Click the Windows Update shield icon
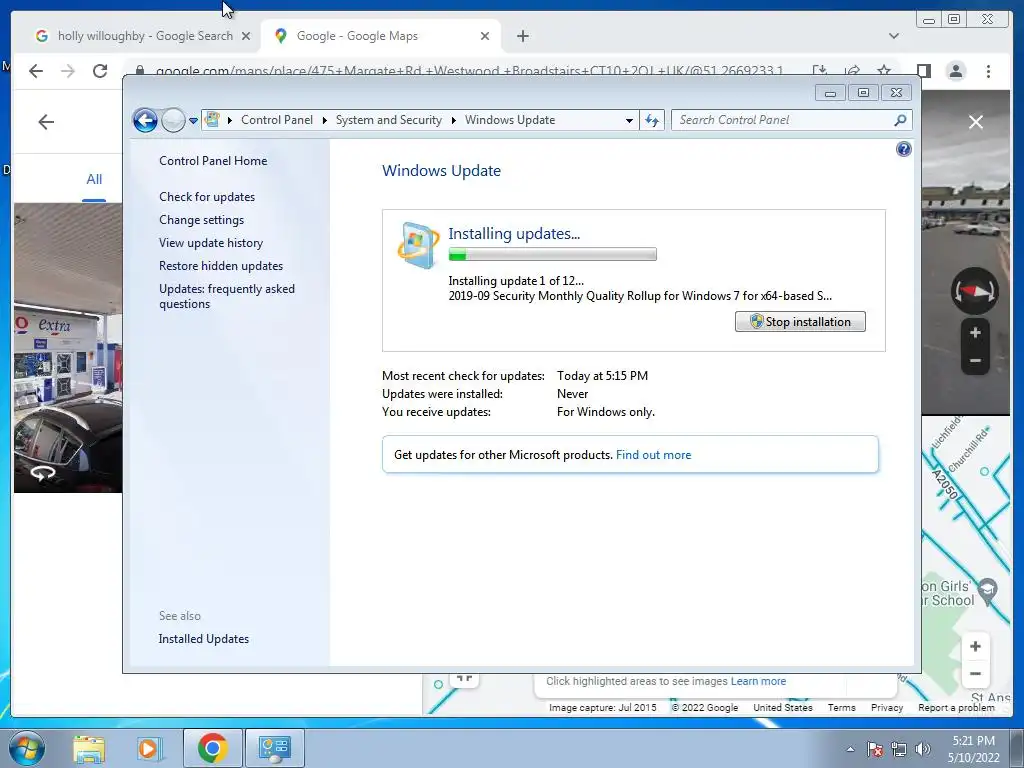The height and width of the screenshot is (768, 1024). coord(418,246)
